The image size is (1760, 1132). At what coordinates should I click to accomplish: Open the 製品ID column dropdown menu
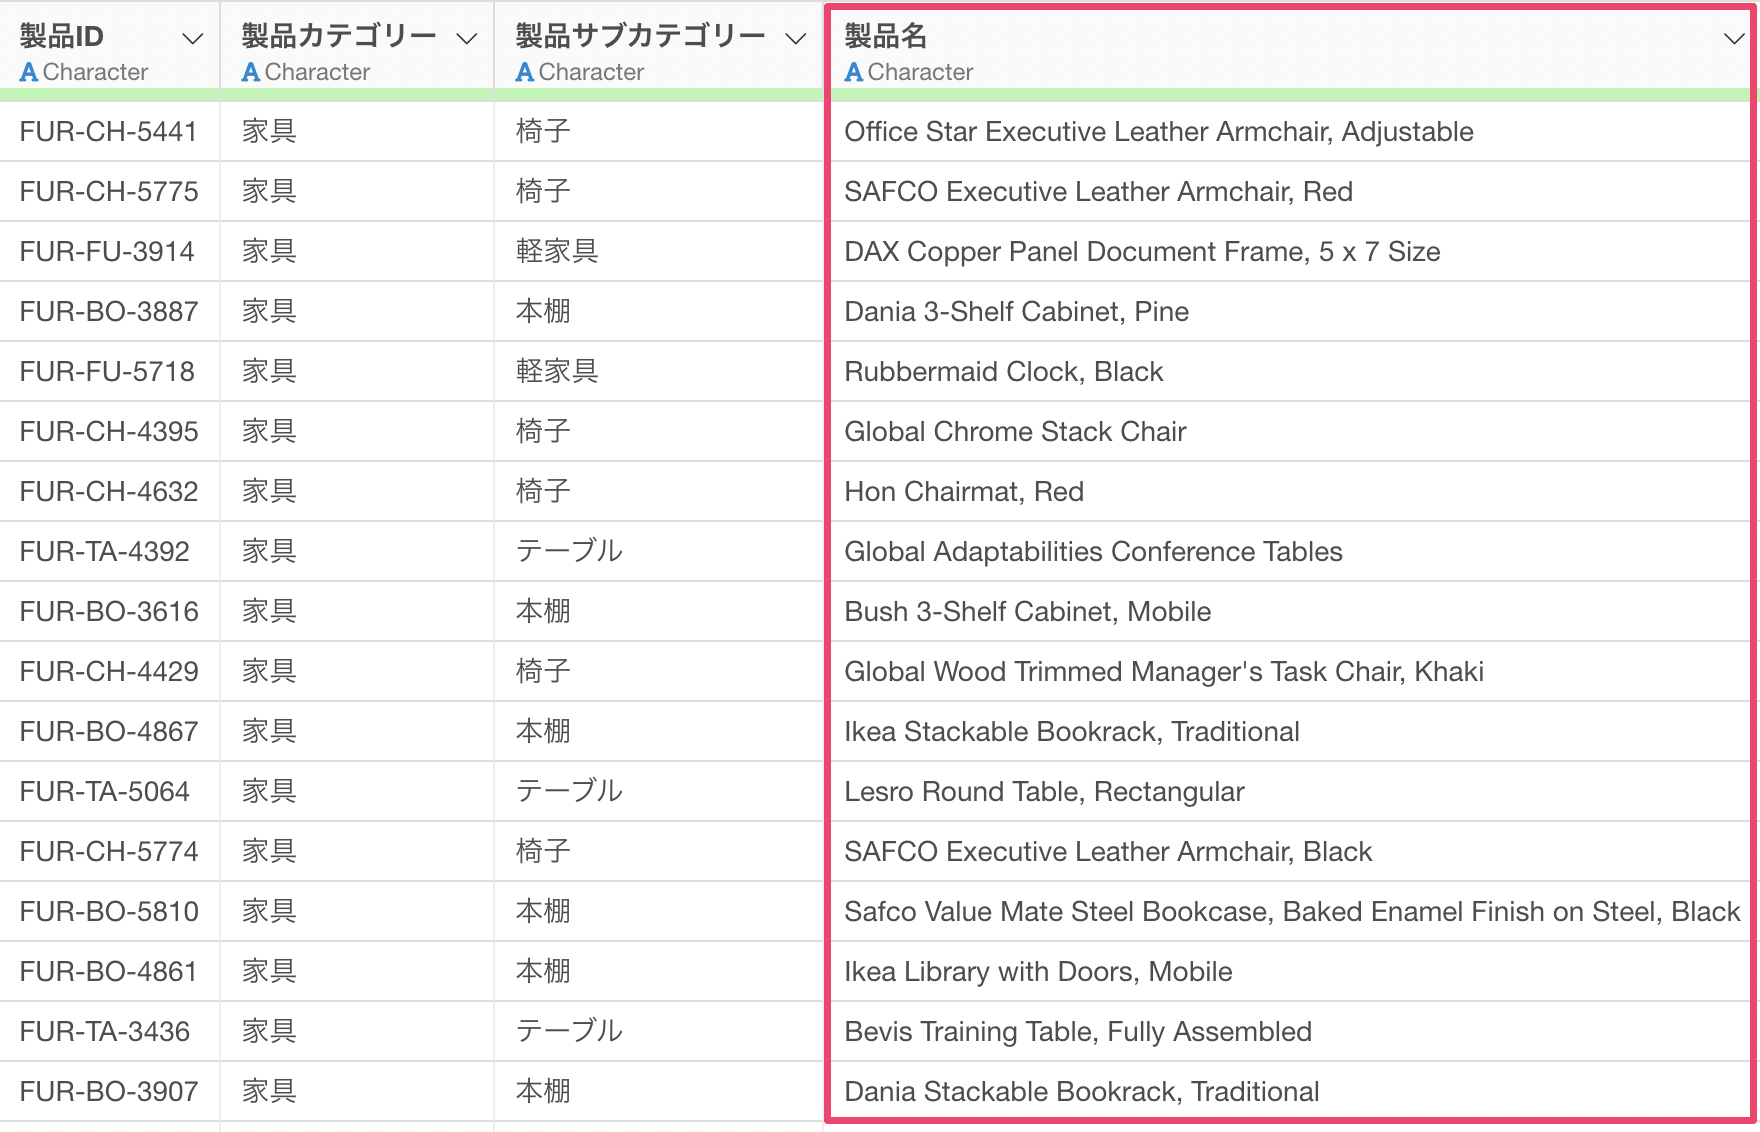point(192,39)
